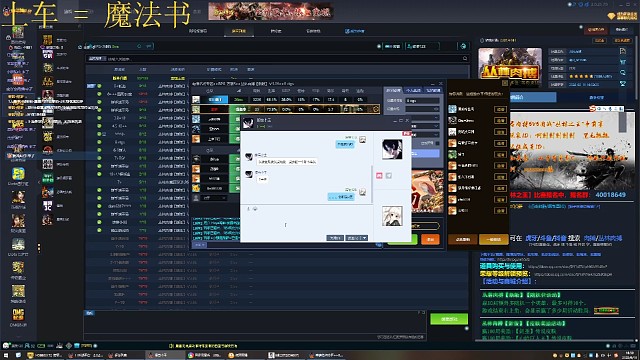Switch to the active second top navigation tab

(239, 31)
